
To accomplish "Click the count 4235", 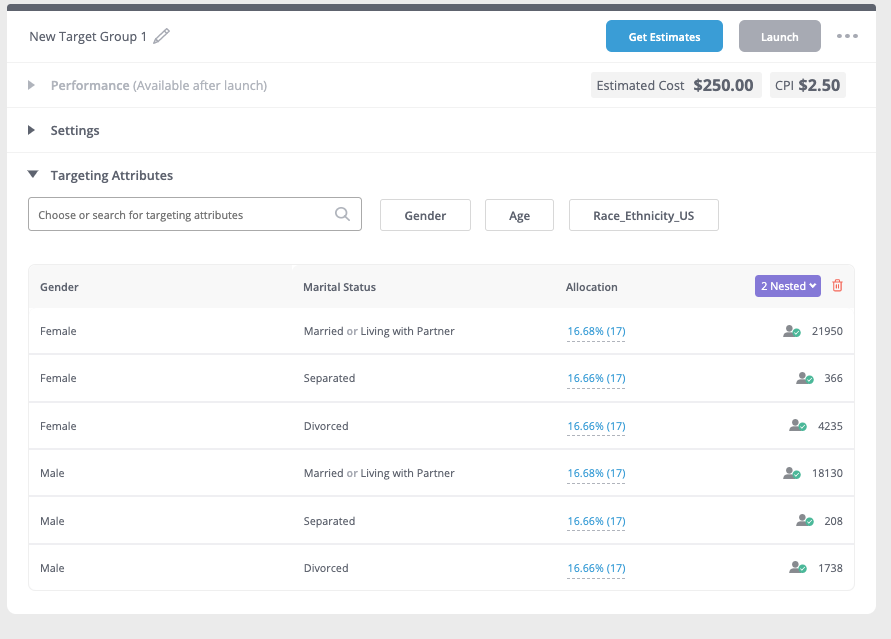I will pos(830,426).
